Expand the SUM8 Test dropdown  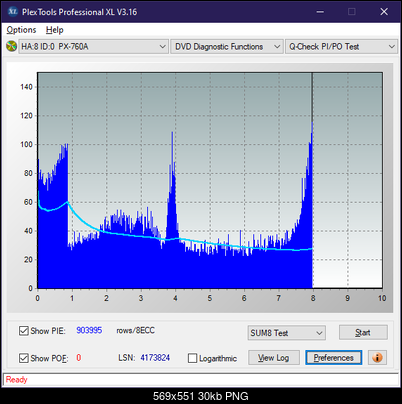pyautogui.click(x=287, y=333)
